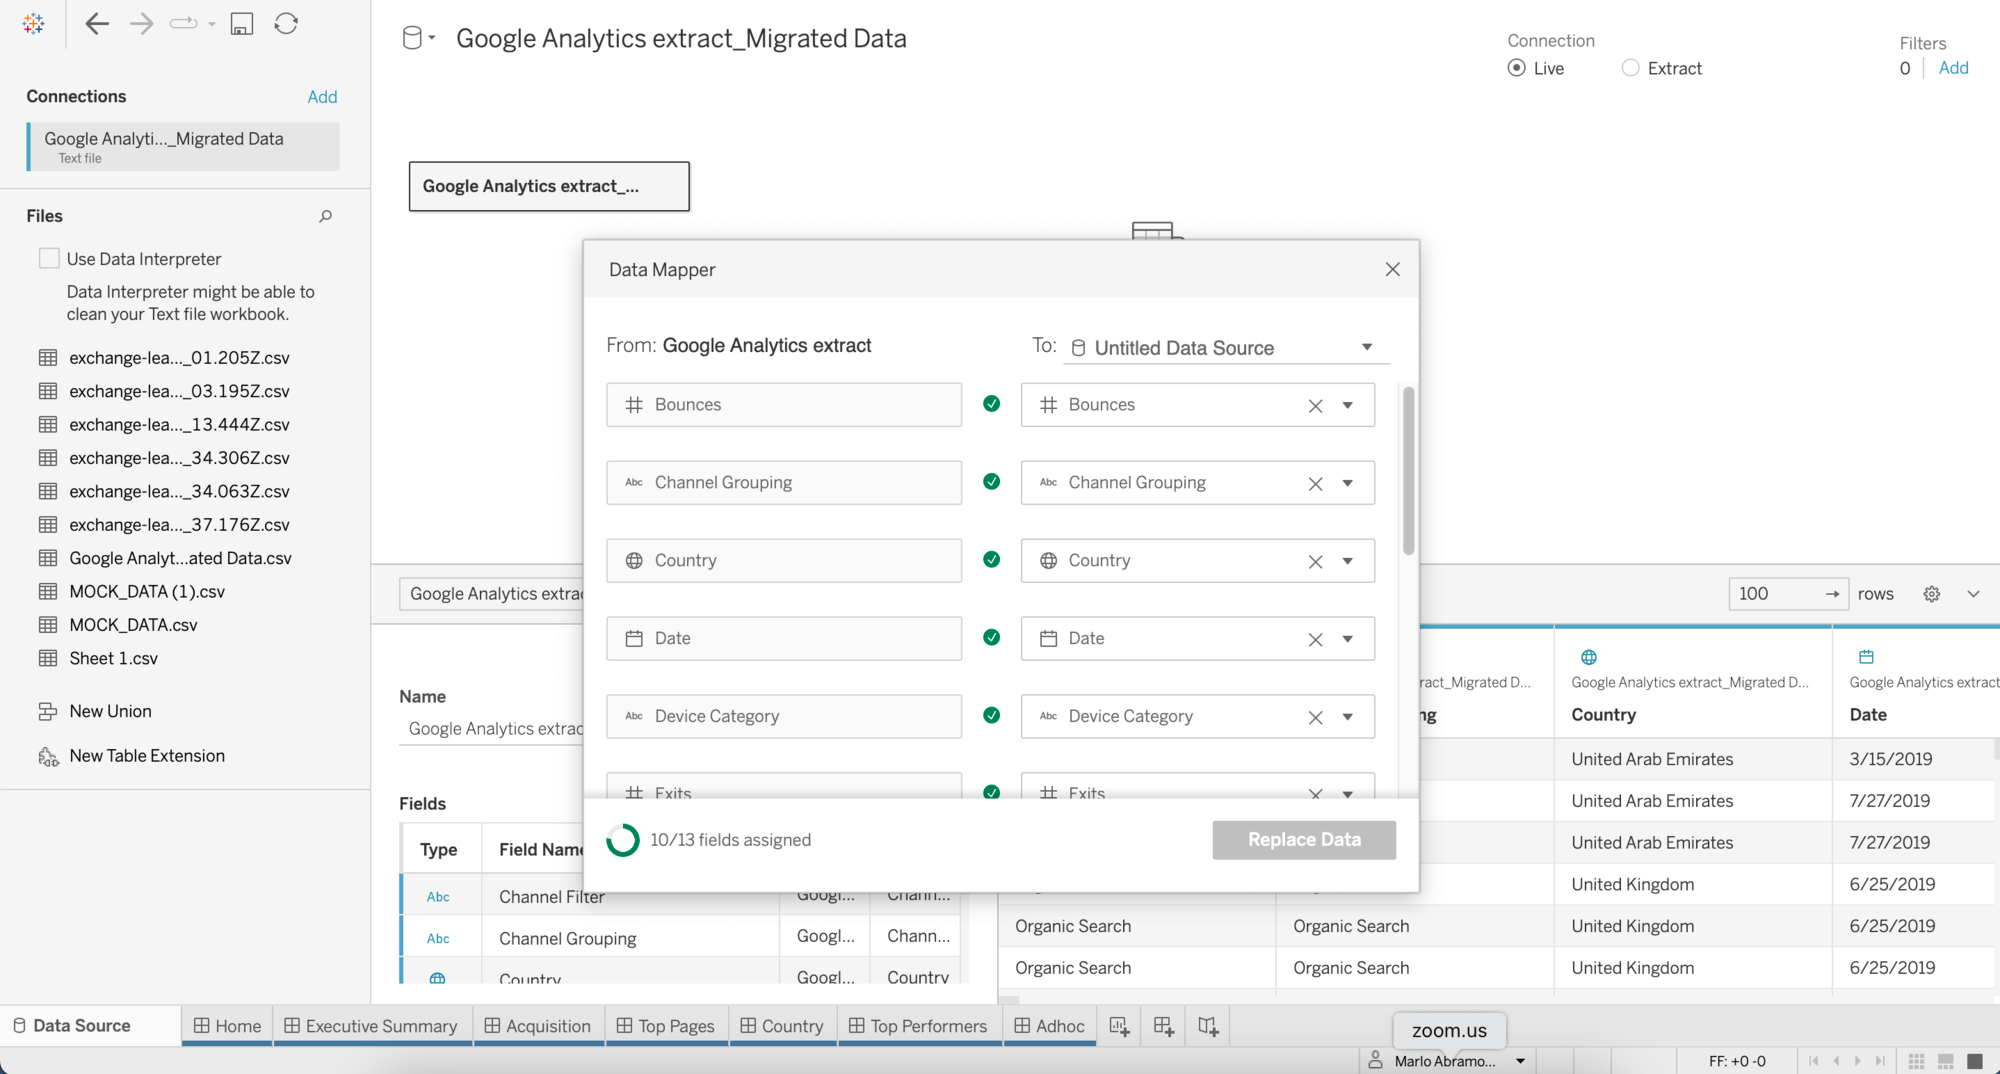Select the Live connection radio button

coord(1515,68)
